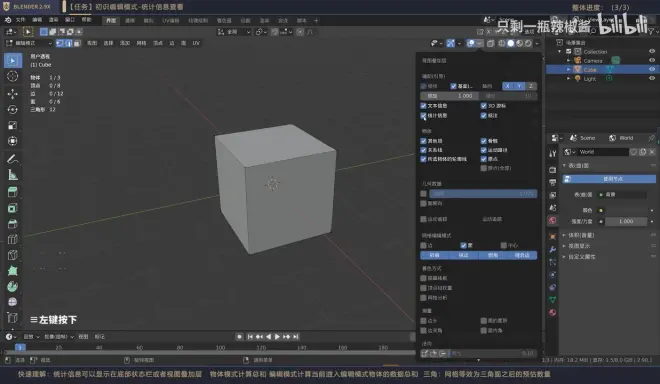Toggle the 统计信息 statistics checkbox
The height and width of the screenshot is (384, 660).
tap(423, 115)
